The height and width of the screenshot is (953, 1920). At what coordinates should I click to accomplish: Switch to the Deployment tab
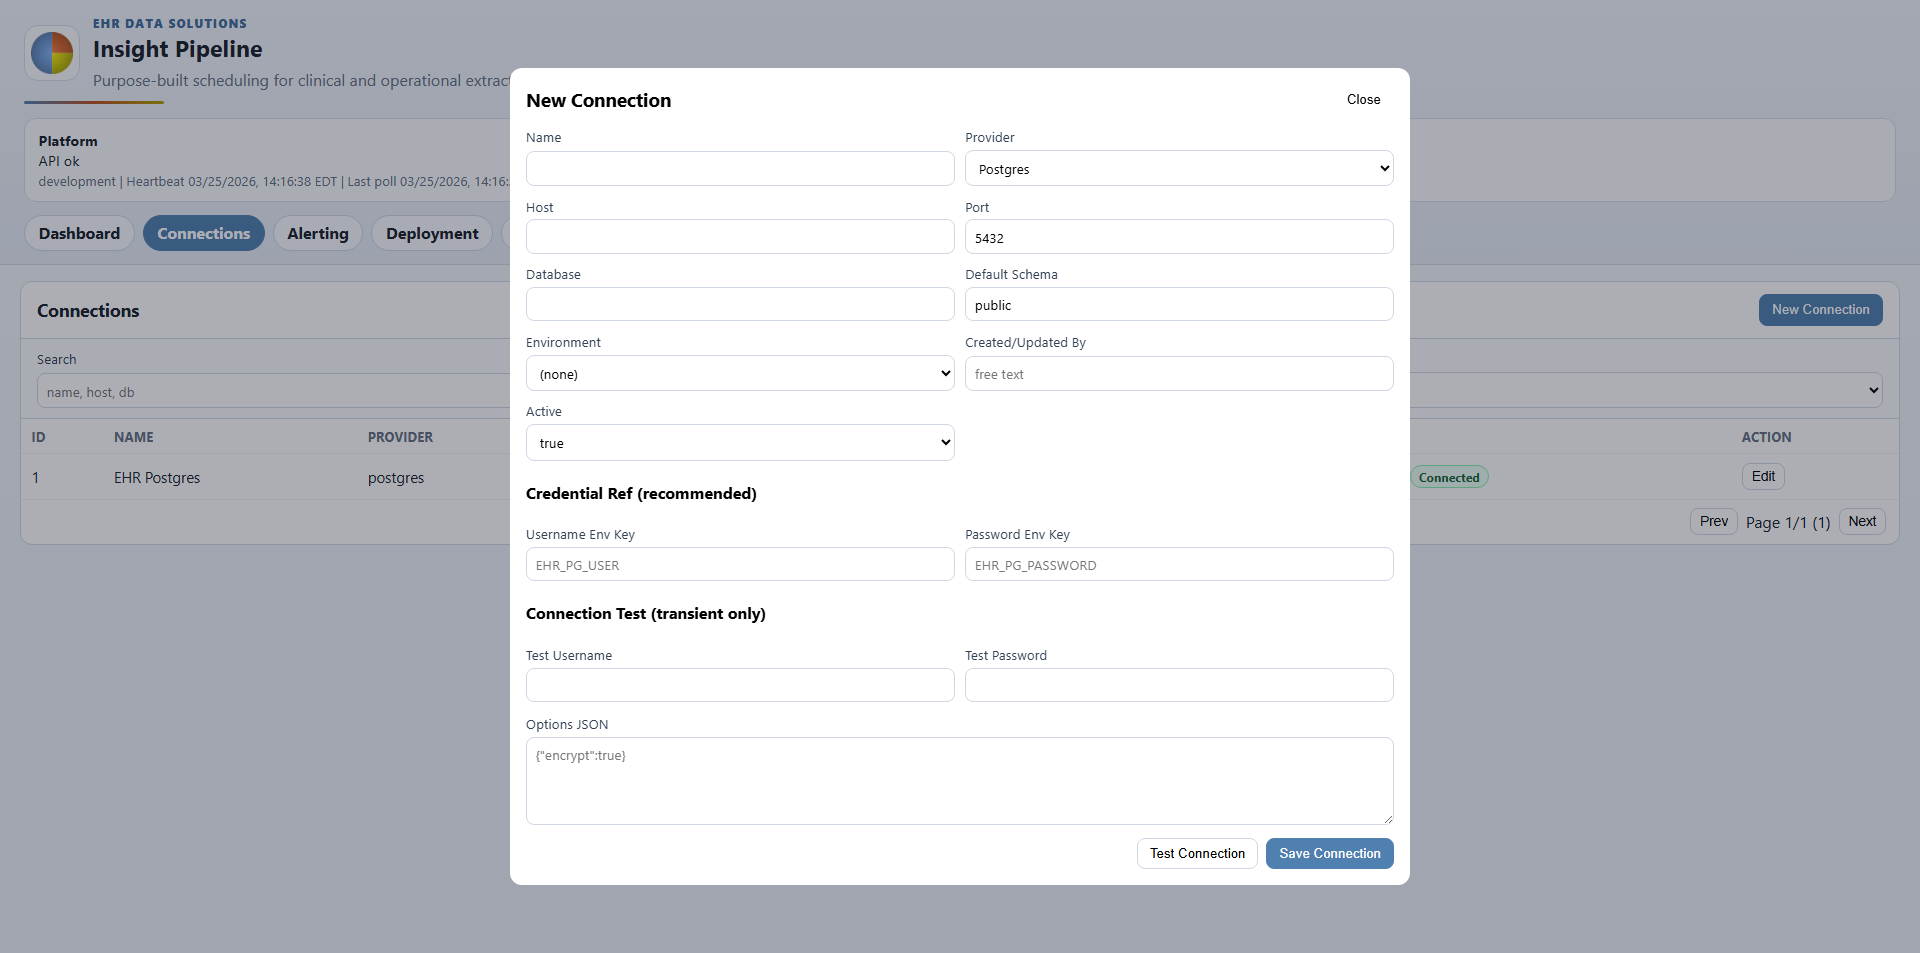tap(432, 233)
